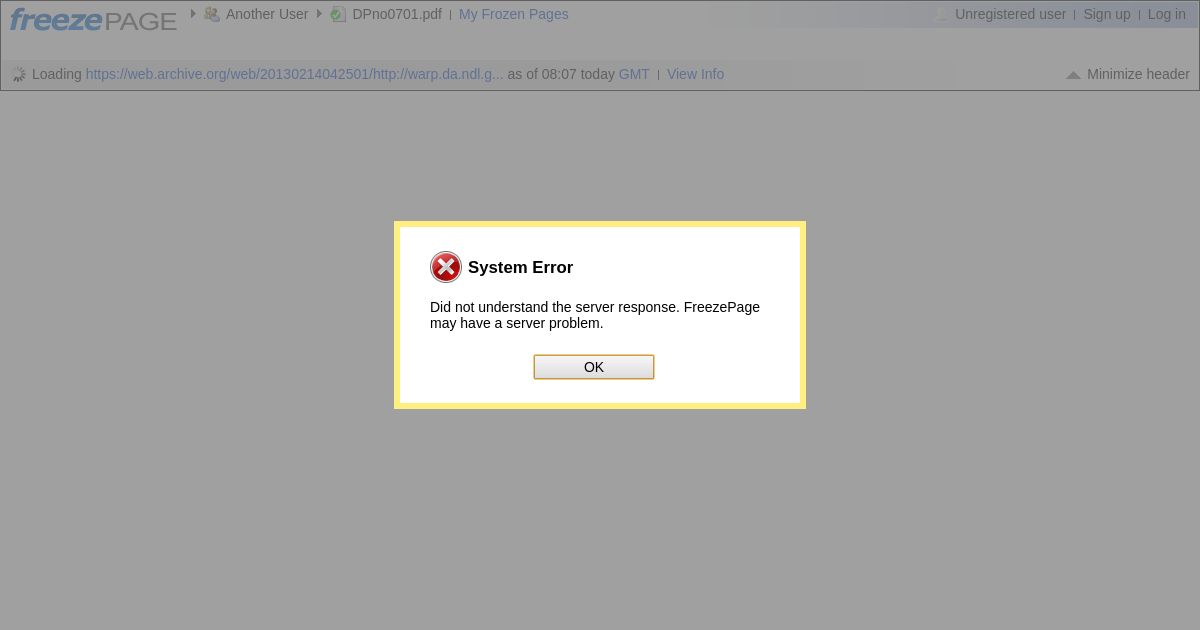The height and width of the screenshot is (630, 1200).
Task: Click the DPno0701.pdf breadcrumb
Action: point(397,14)
